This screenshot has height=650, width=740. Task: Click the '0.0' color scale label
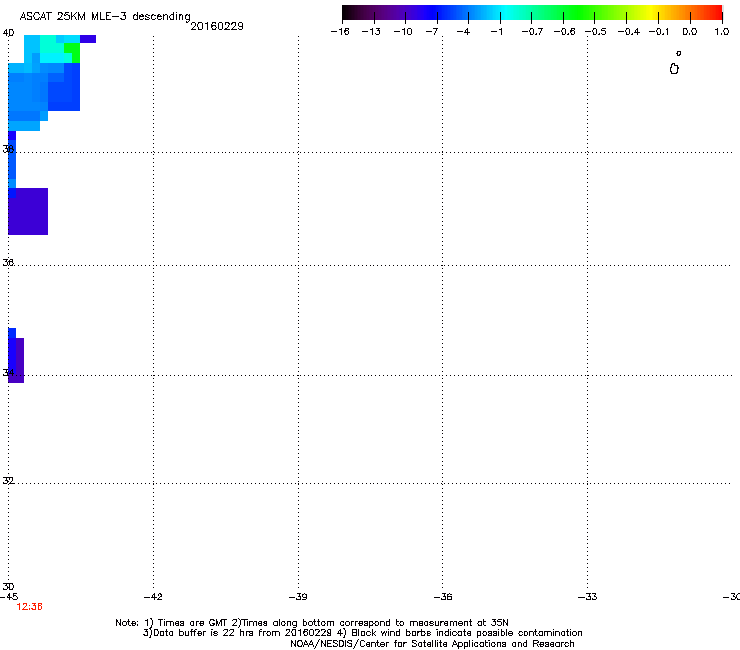click(x=690, y=32)
